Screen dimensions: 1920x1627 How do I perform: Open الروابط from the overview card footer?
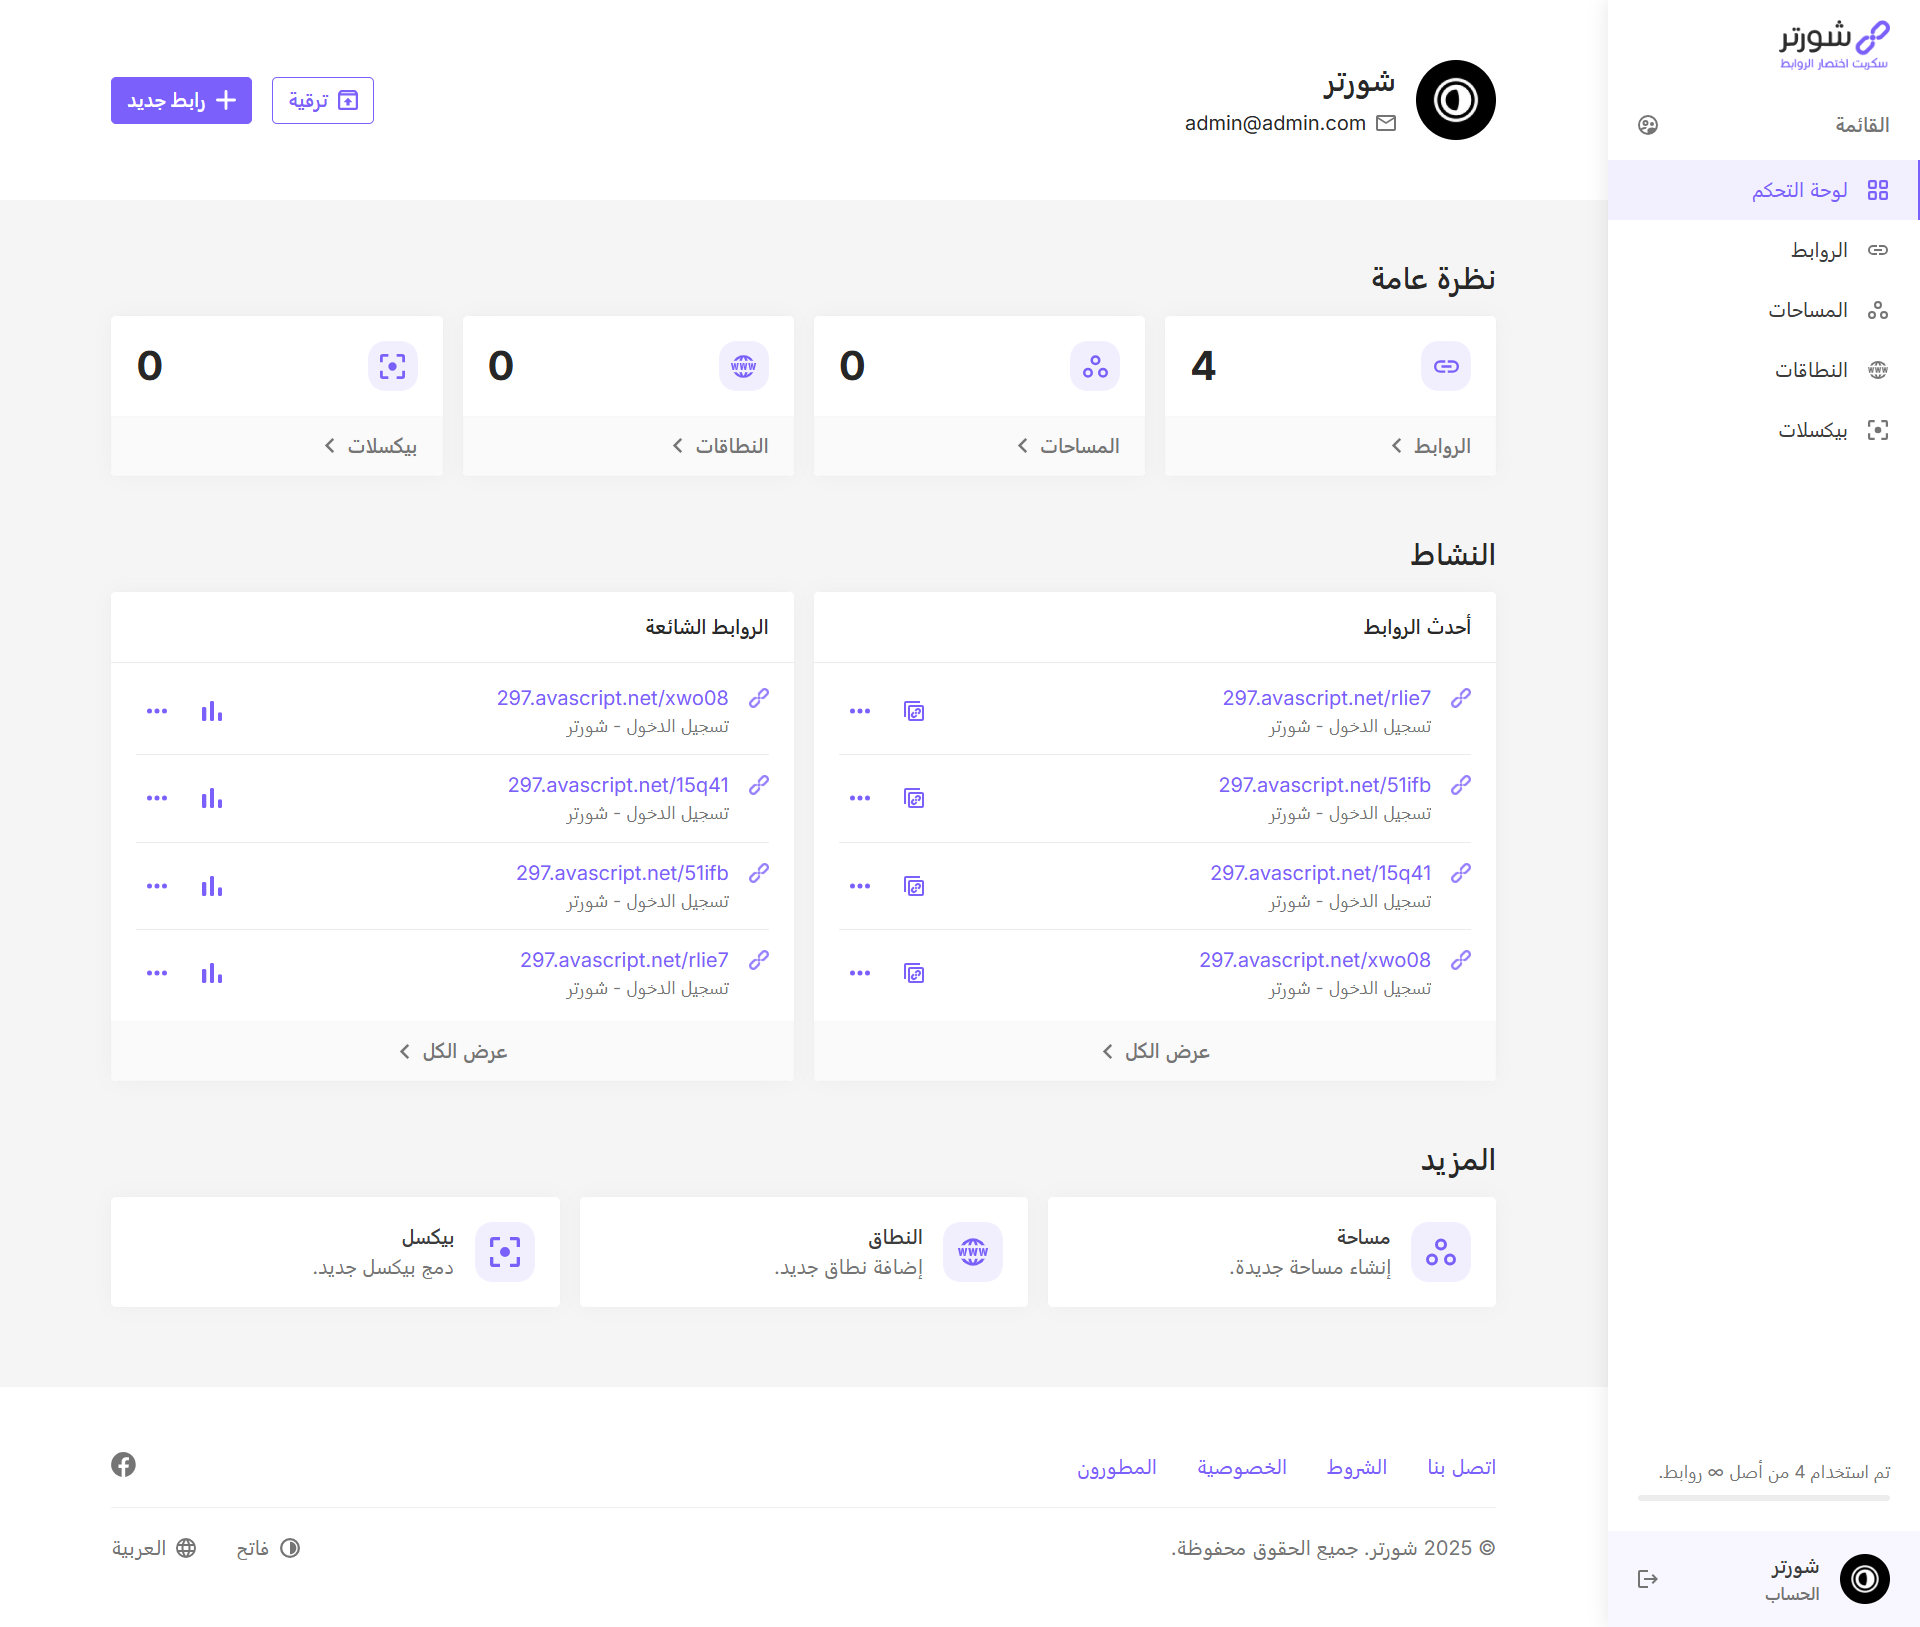pos(1431,446)
